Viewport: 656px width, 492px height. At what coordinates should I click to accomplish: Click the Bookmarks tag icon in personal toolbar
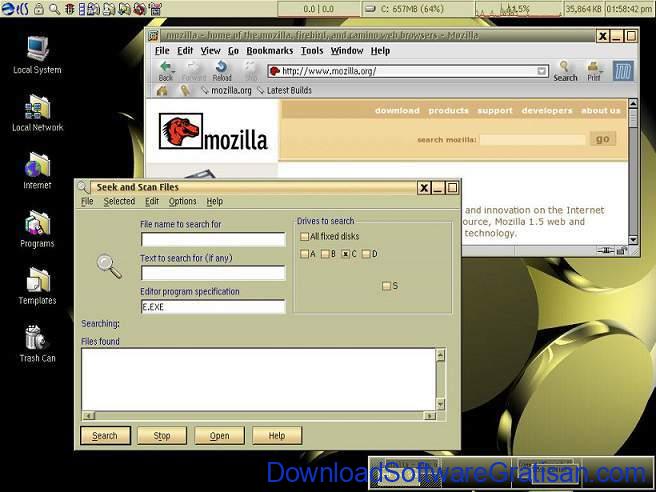[185, 90]
